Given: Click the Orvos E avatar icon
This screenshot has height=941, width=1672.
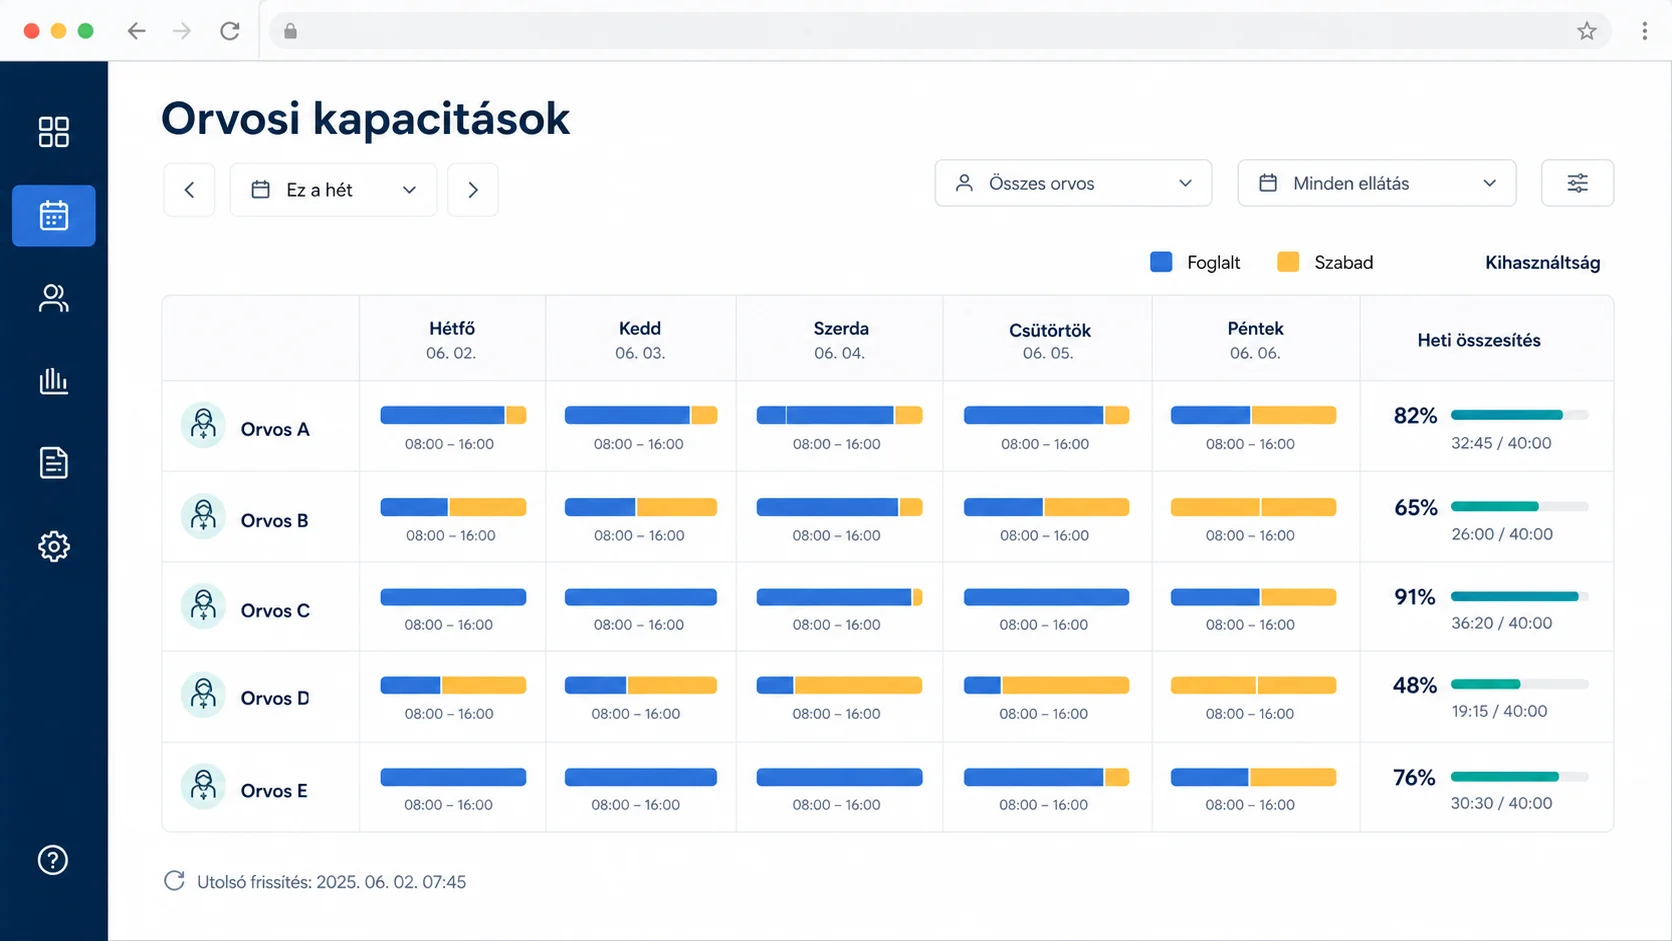Looking at the screenshot, I should [203, 786].
